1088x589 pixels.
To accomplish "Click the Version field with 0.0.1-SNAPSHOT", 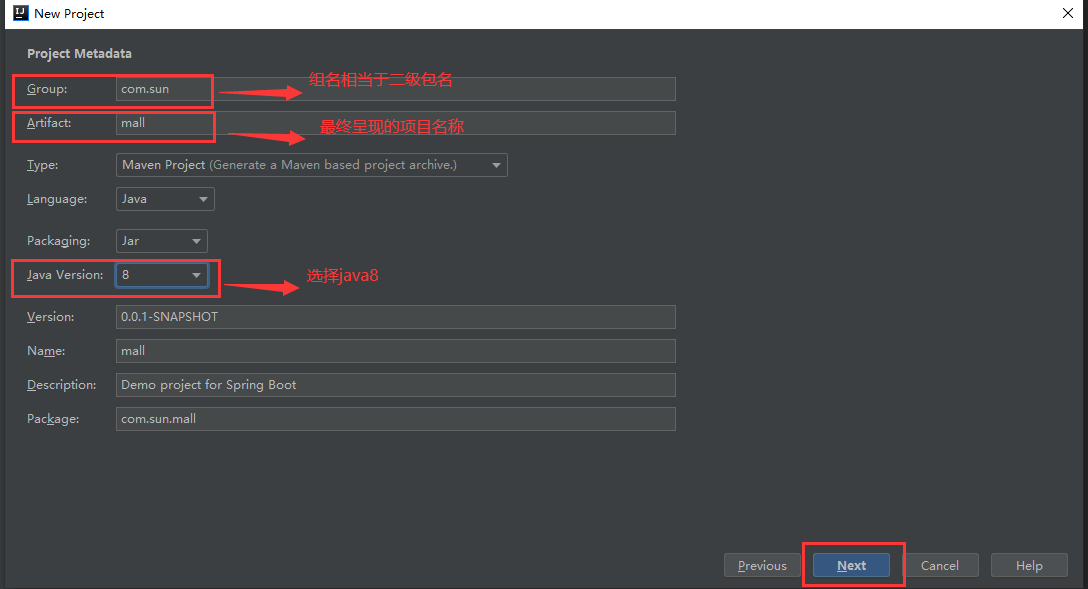I will 396,317.
